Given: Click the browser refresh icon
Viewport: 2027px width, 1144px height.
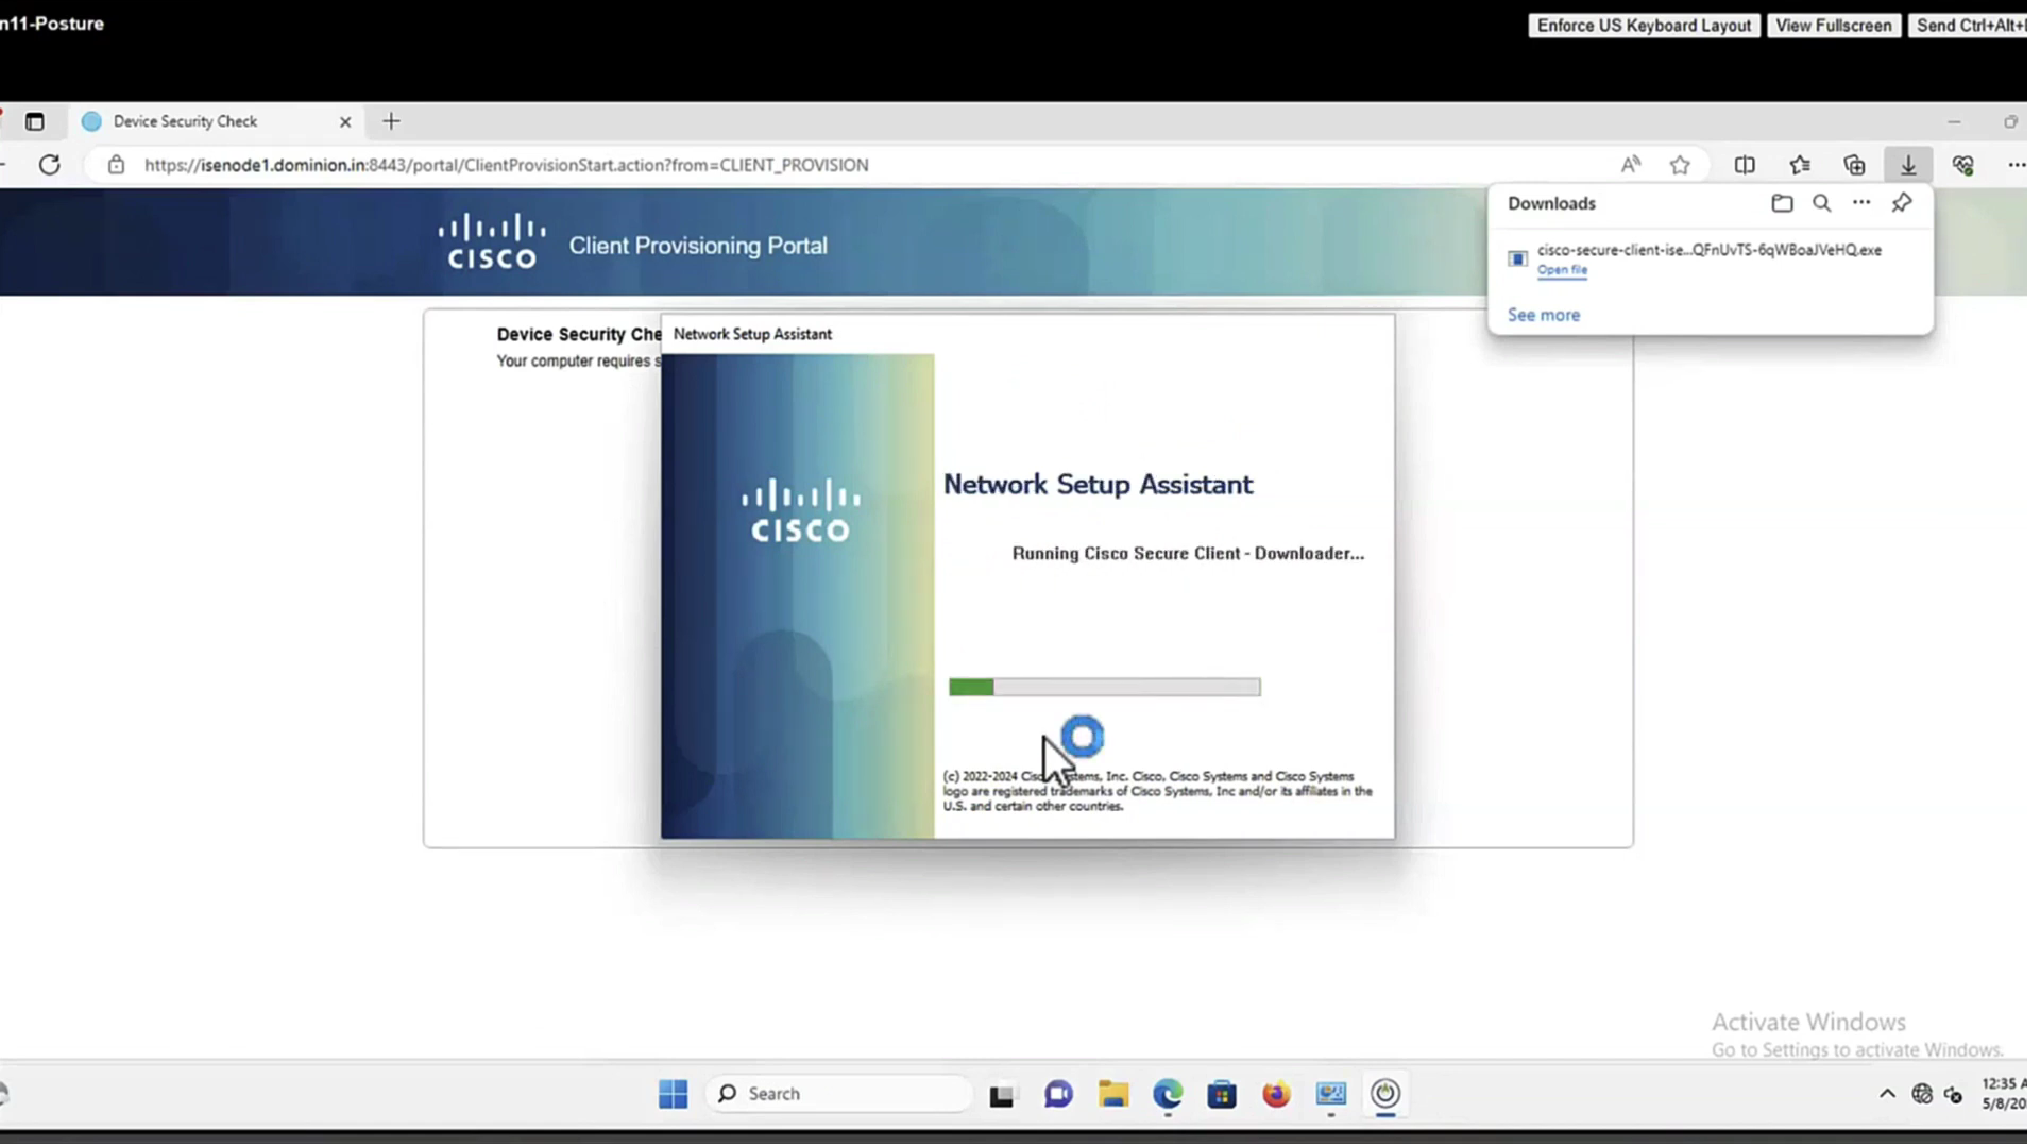Looking at the screenshot, I should click(x=49, y=165).
